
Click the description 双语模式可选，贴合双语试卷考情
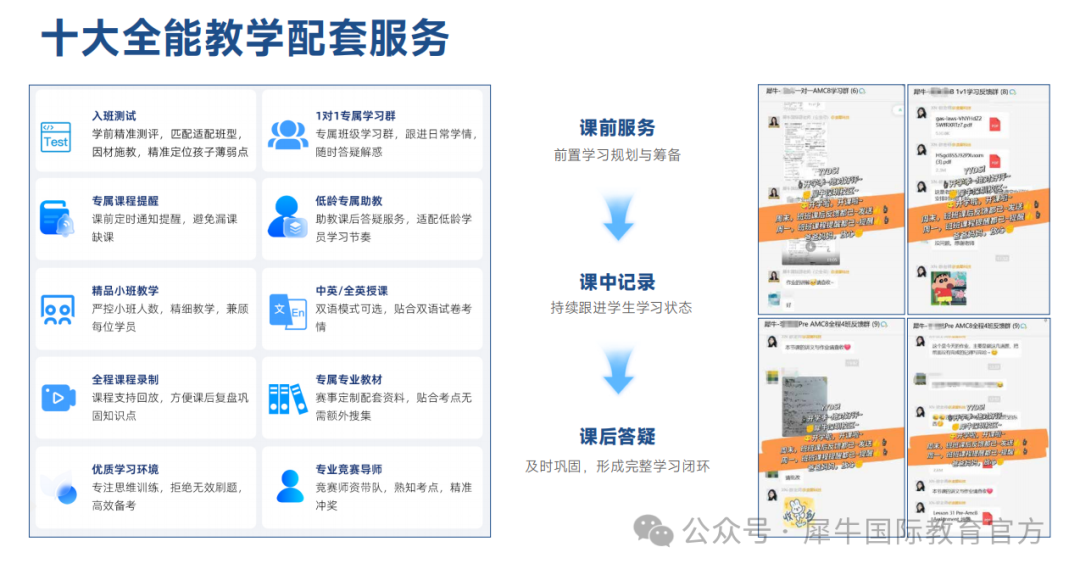coord(393,317)
